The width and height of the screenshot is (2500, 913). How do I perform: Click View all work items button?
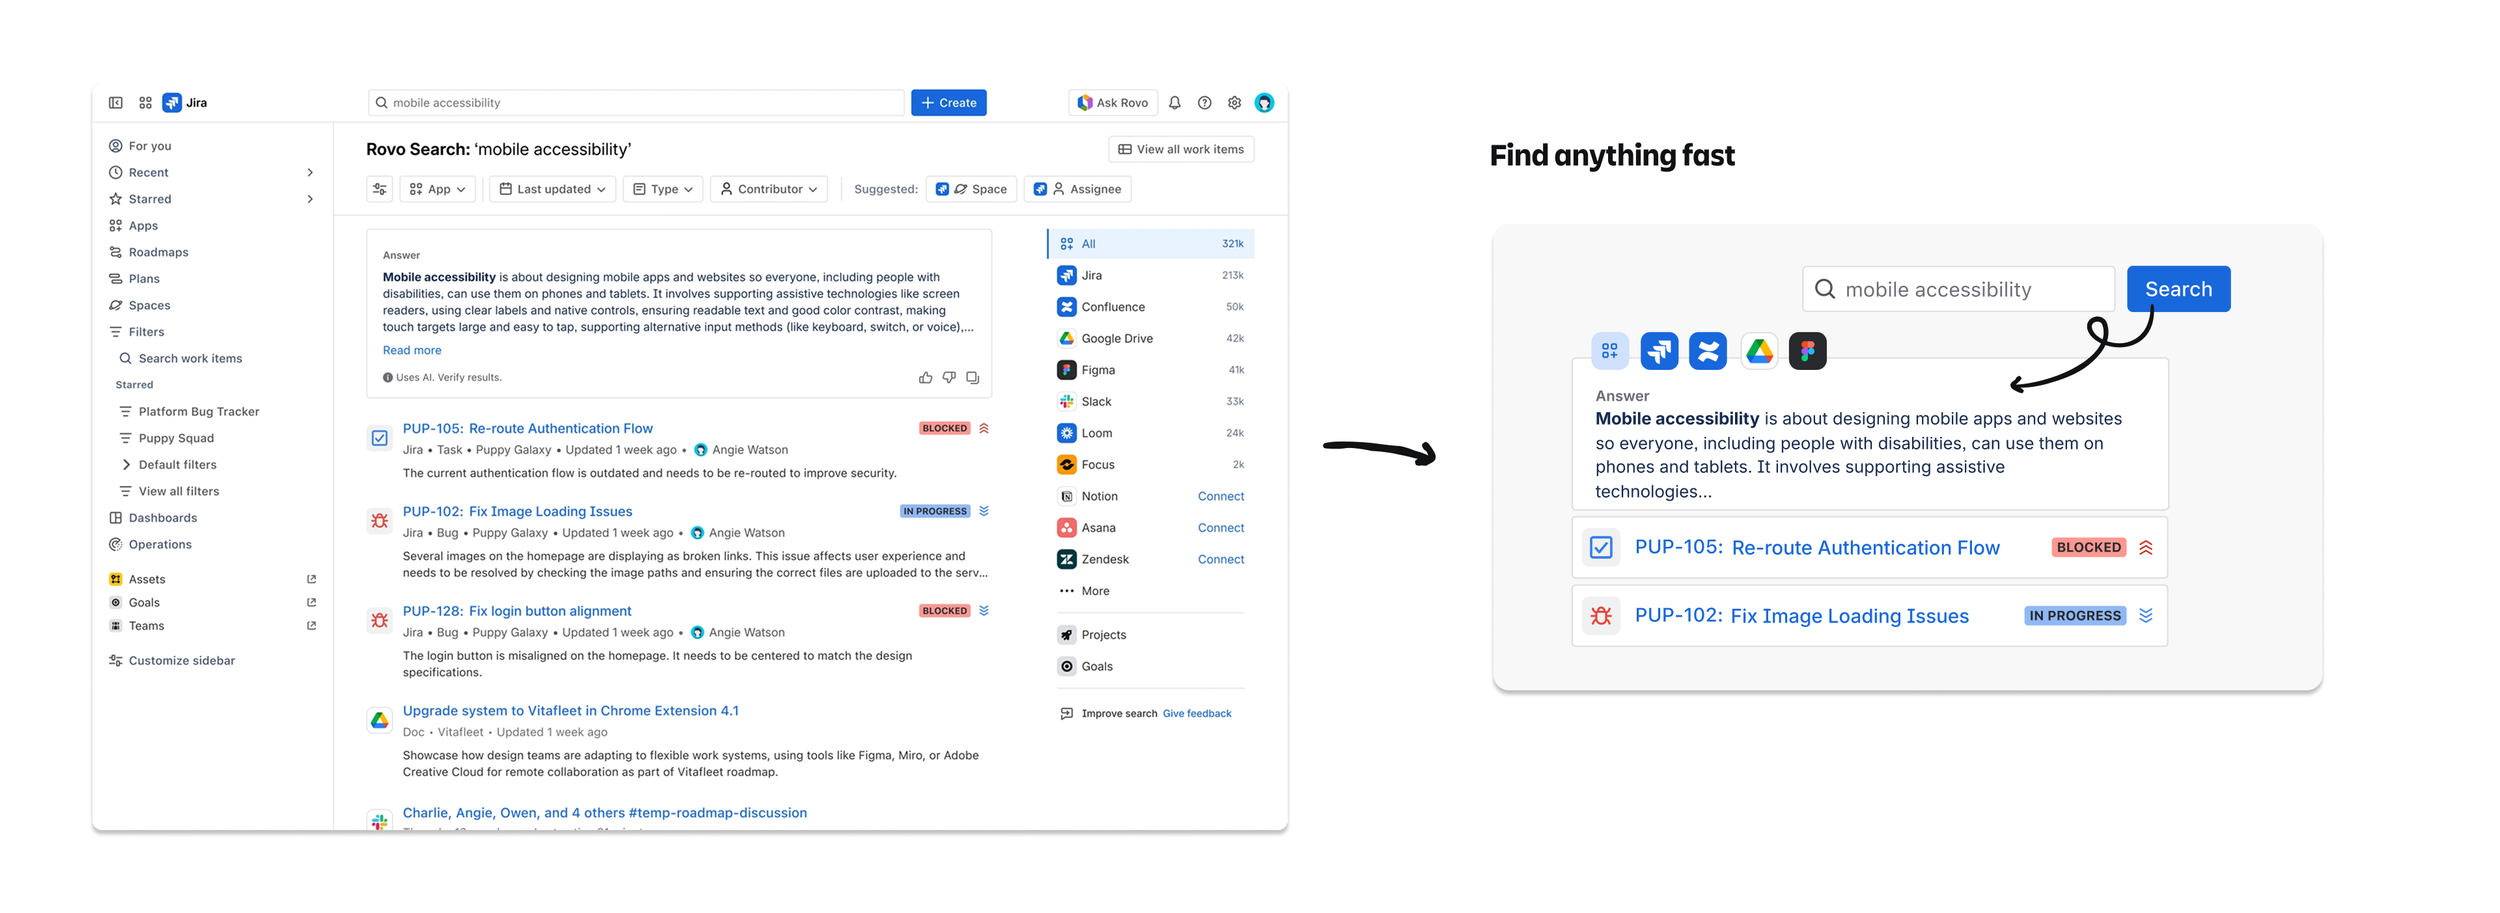click(x=1181, y=150)
